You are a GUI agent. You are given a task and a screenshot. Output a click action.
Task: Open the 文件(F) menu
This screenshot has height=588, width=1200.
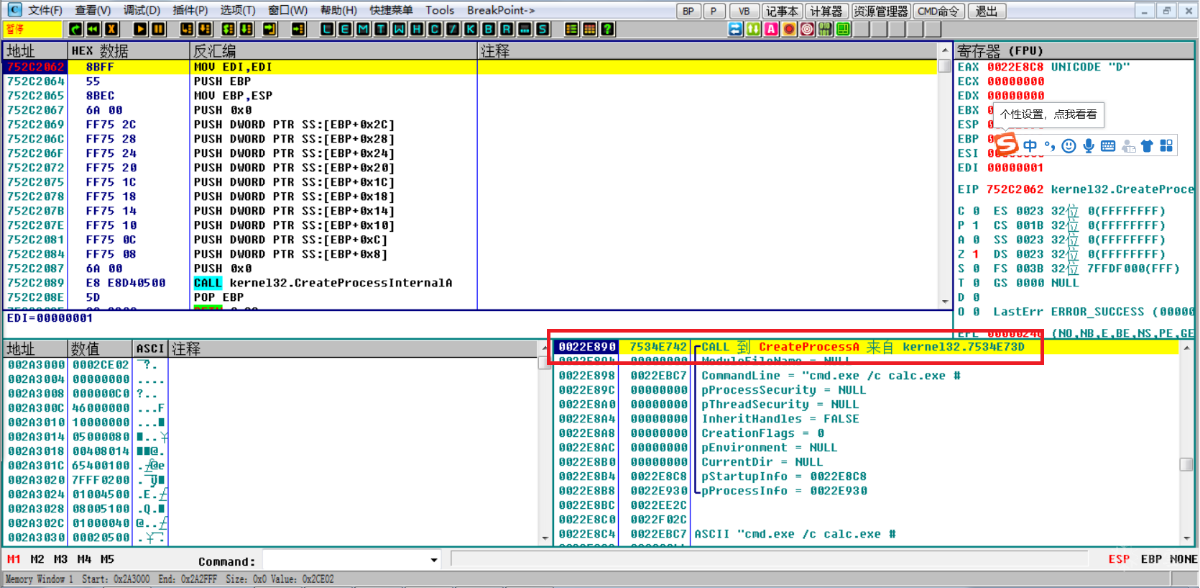pyautogui.click(x=45, y=10)
